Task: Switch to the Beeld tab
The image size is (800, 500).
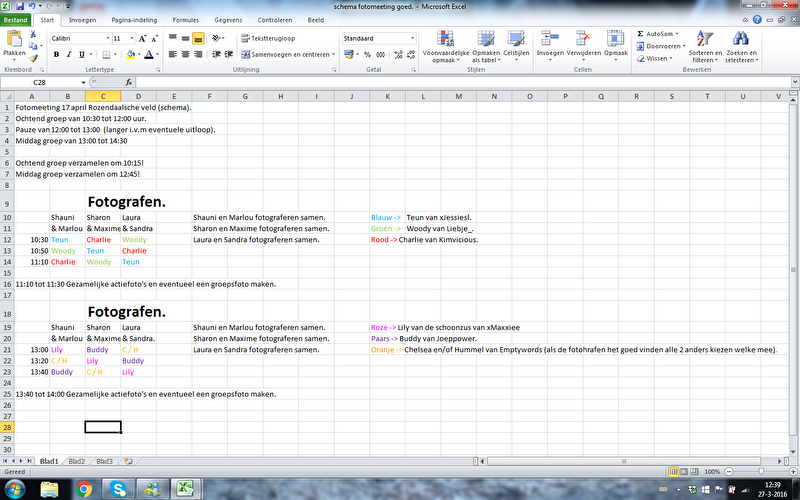Action: (315, 20)
